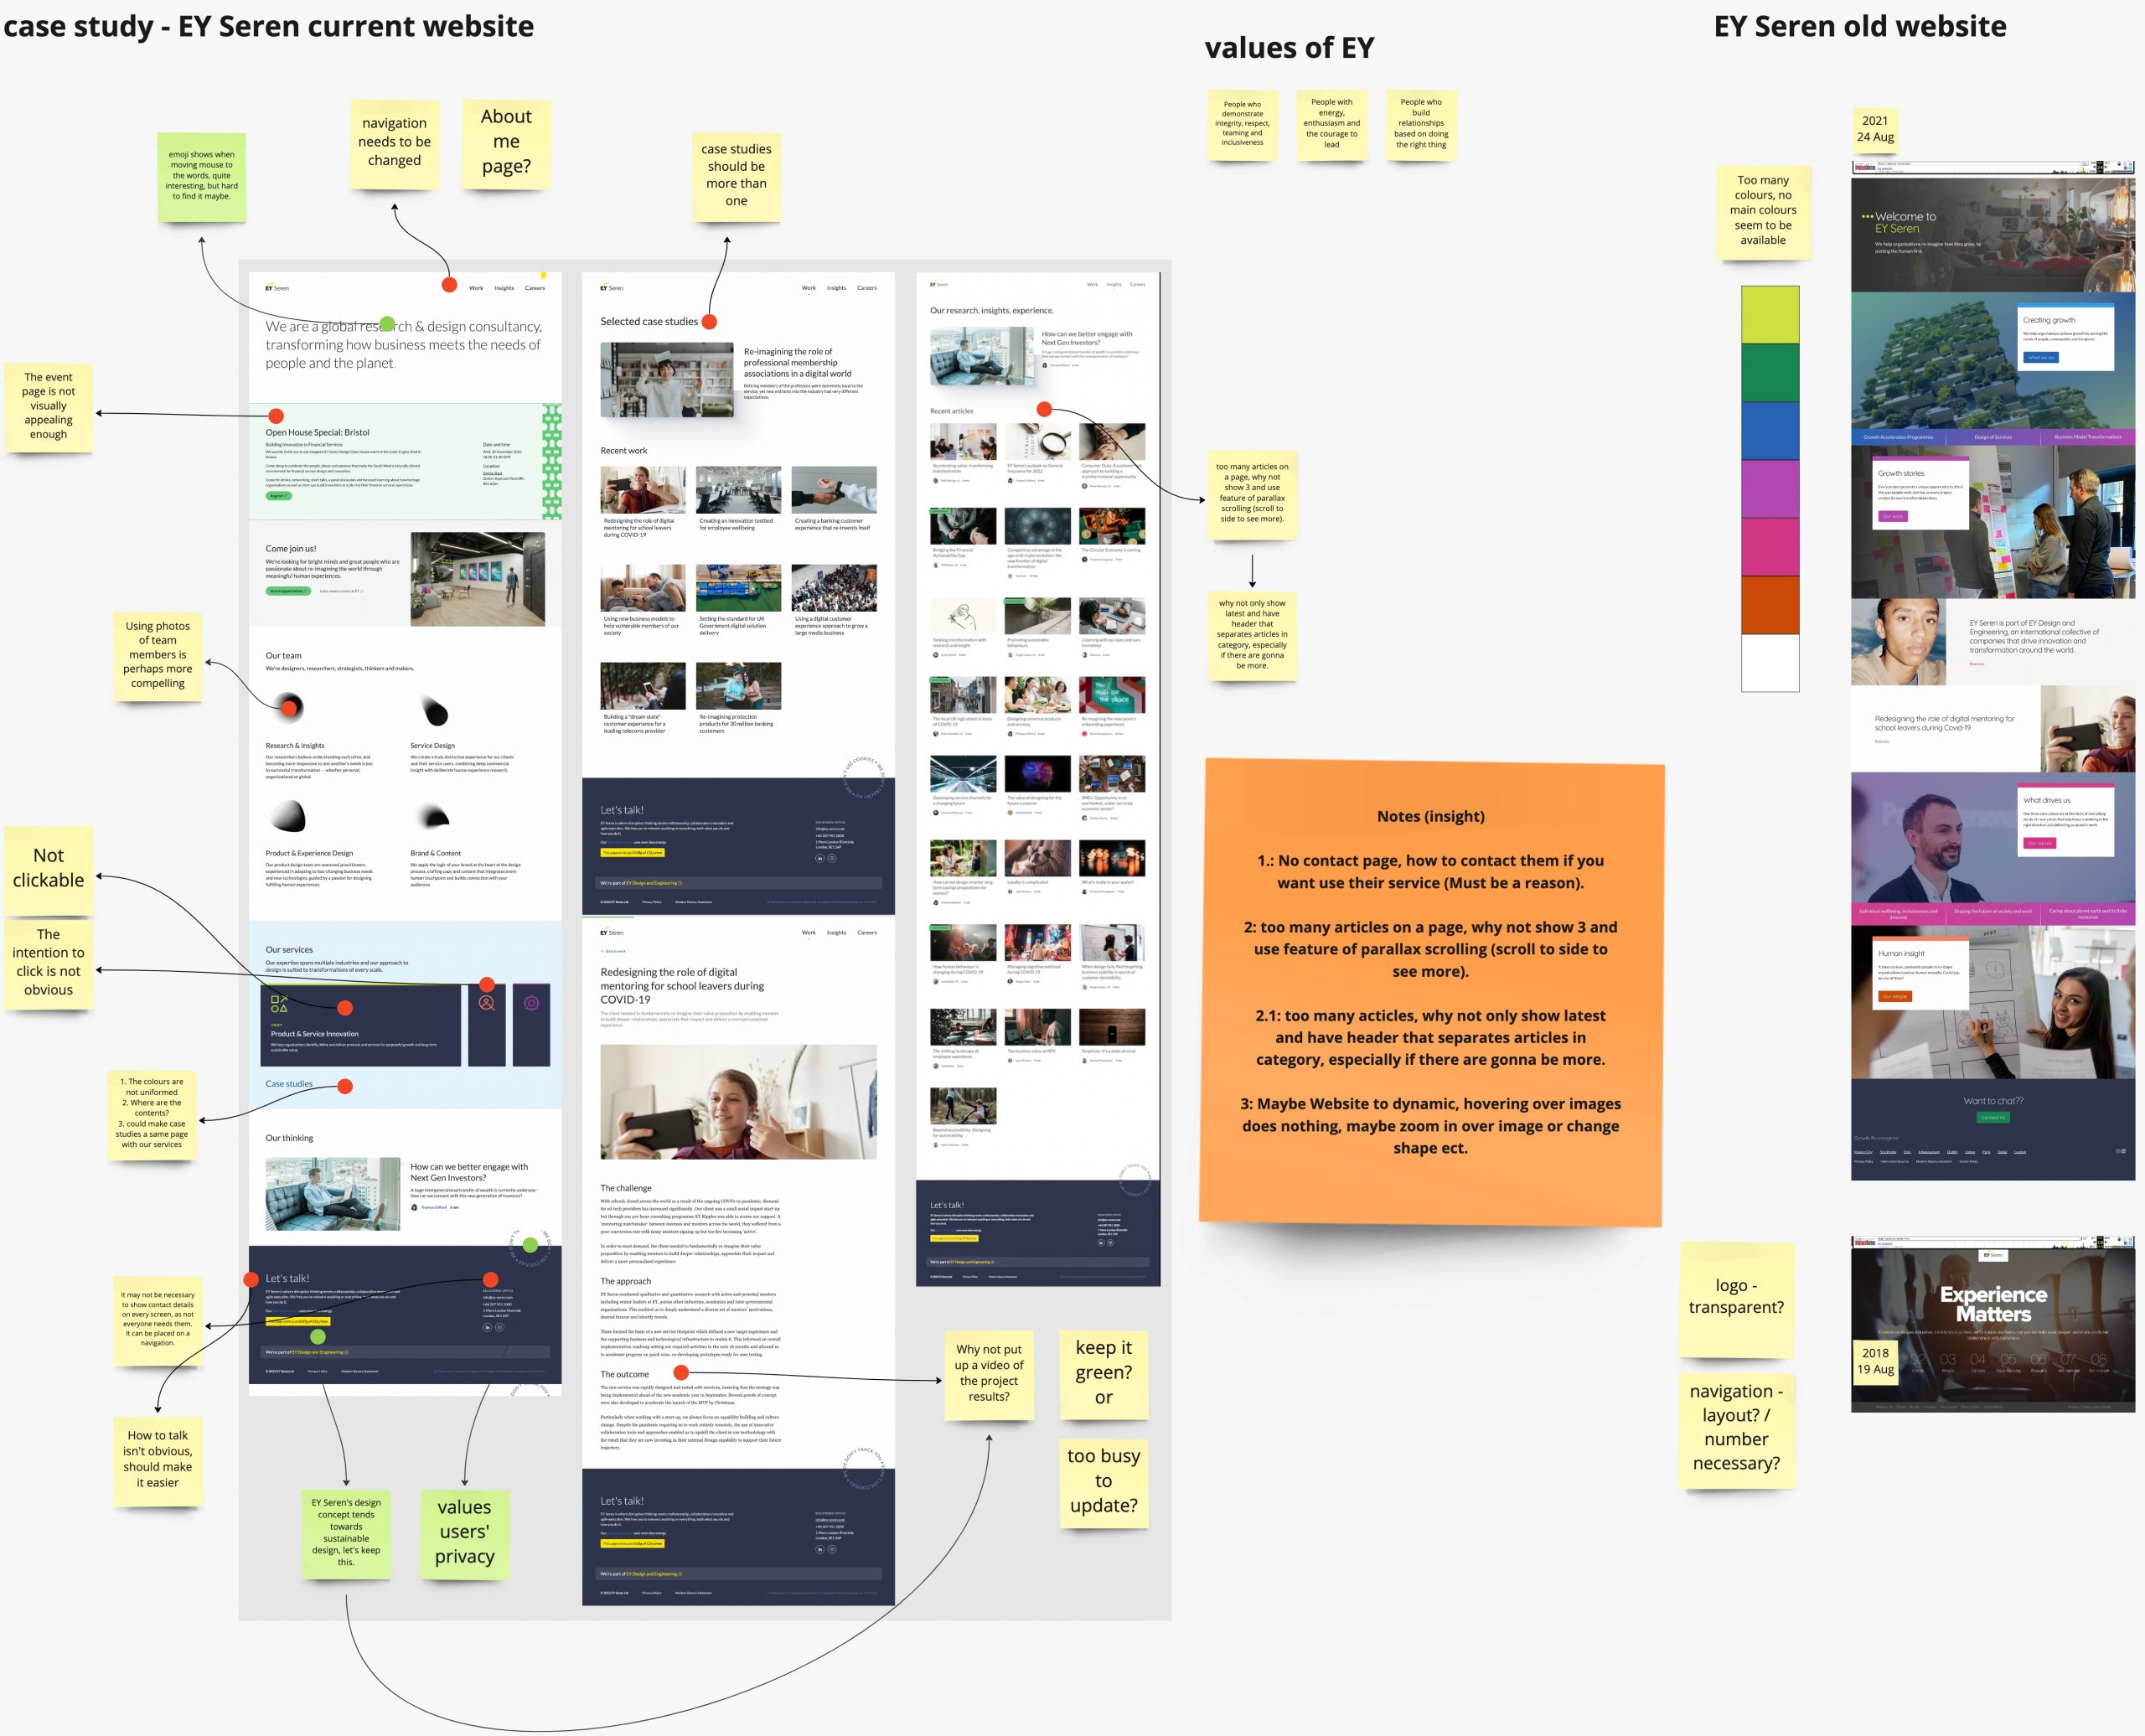
Task: Click the 'Brand & Content' blob icon
Action: coord(434,818)
